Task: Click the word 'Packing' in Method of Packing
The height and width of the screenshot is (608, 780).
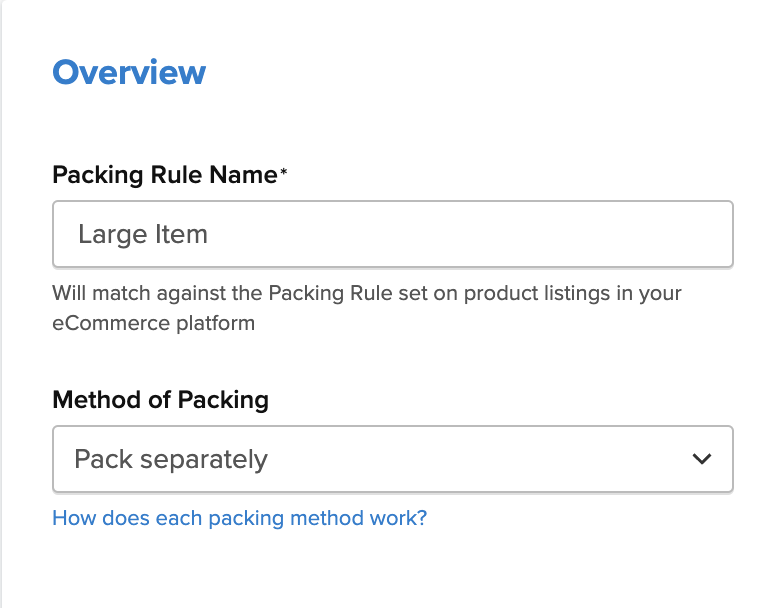Action: point(224,400)
